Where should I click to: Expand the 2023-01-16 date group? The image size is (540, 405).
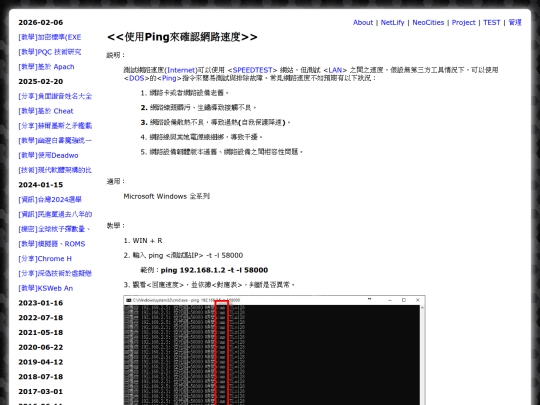41,303
